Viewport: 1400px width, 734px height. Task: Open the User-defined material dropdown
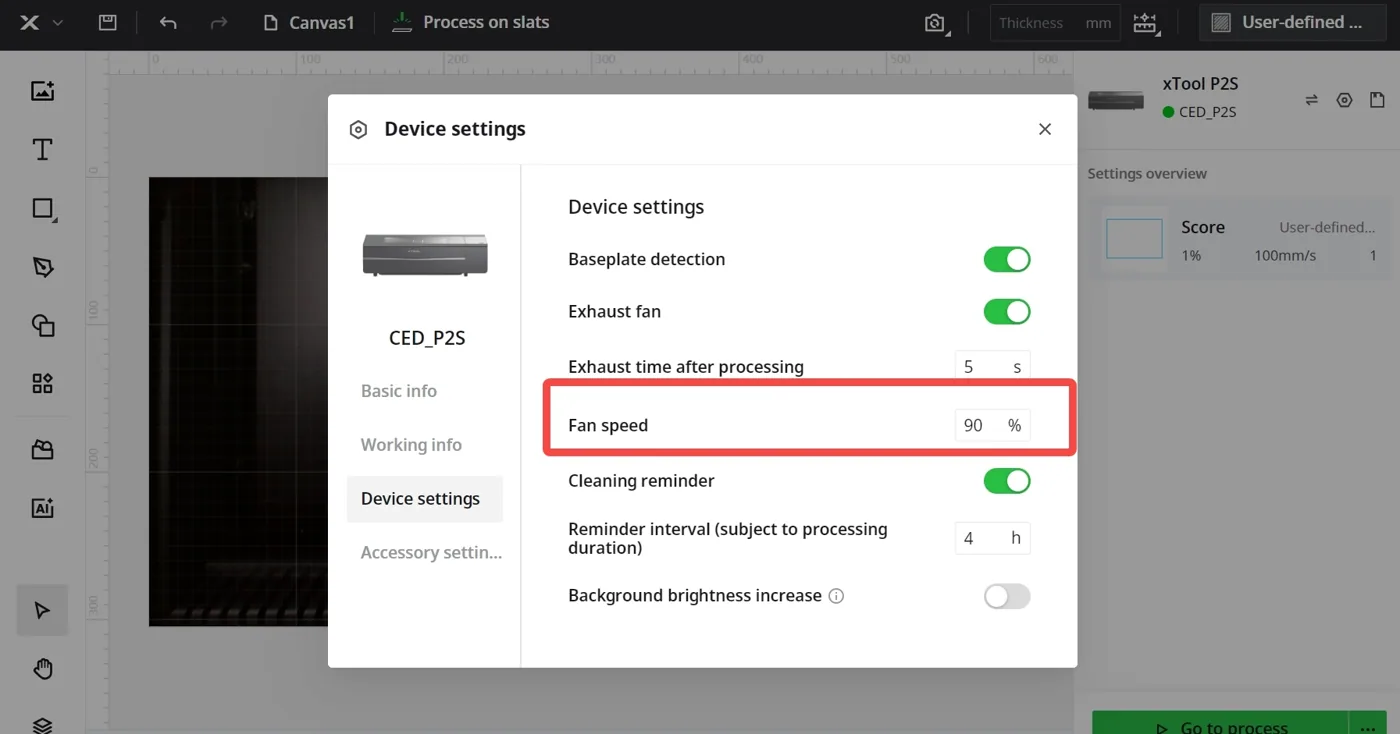[x=1289, y=22]
